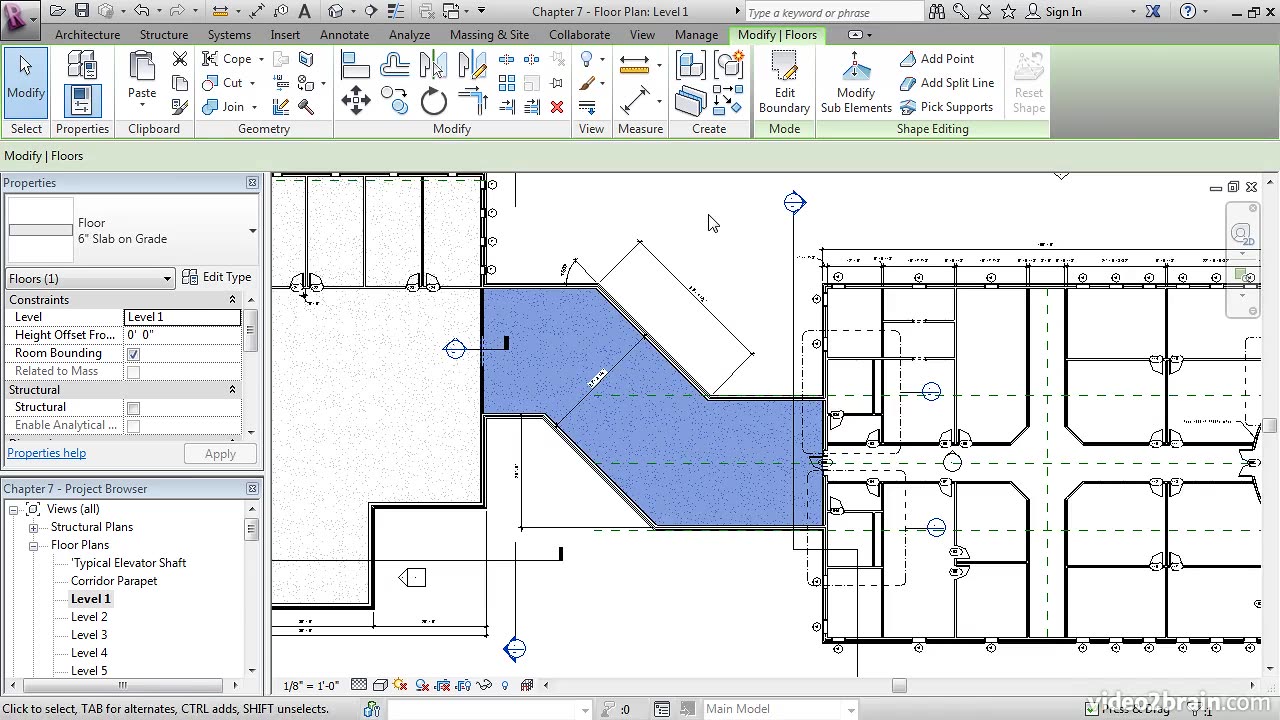Click Add Split Line button
This screenshot has width=1280, height=720.
pos(947,83)
